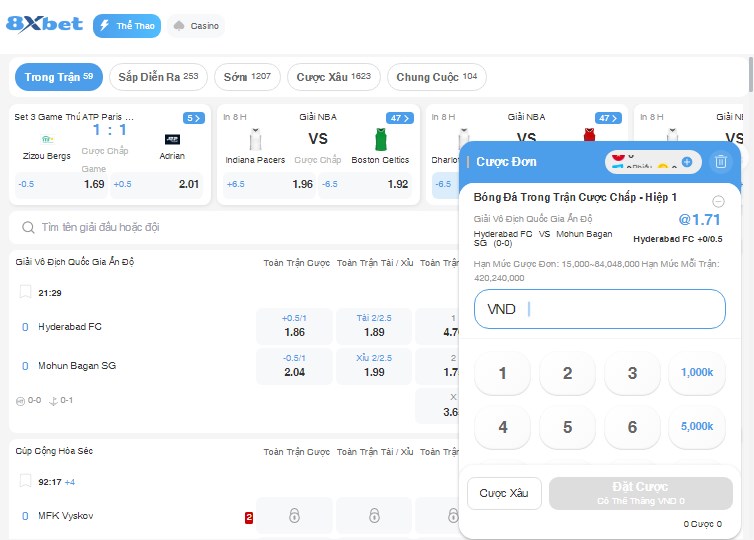The height and width of the screenshot is (540, 754).
Task: Clear bet slip with trash icon
Action: tap(720, 162)
